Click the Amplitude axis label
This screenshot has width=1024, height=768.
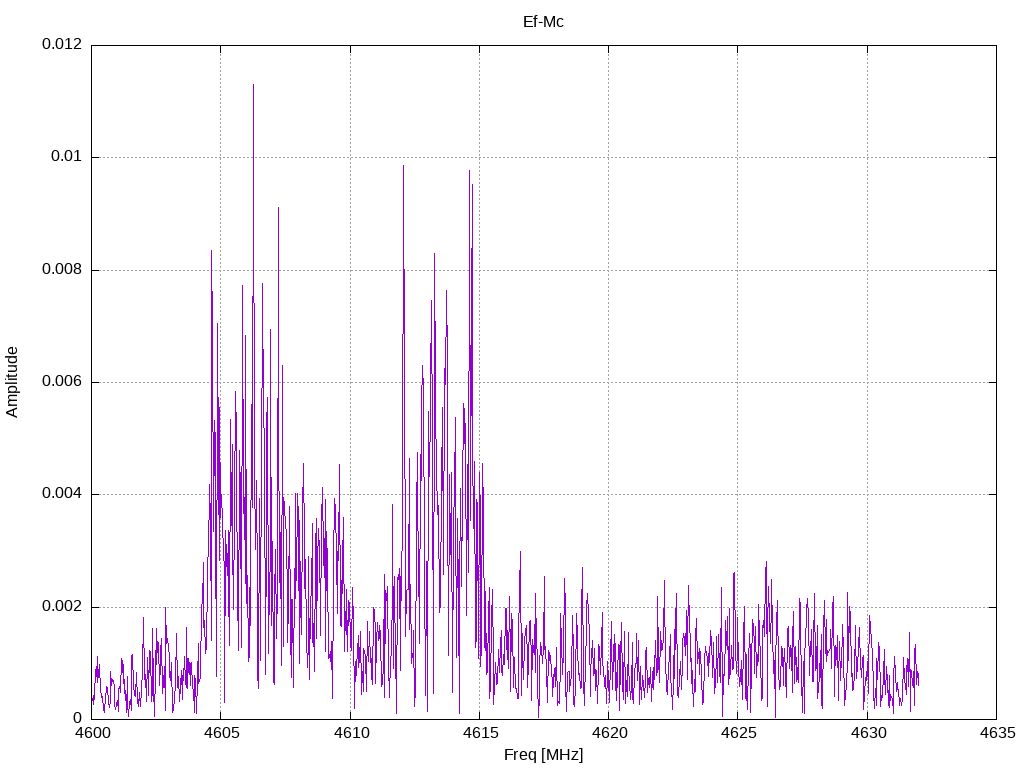[12, 382]
